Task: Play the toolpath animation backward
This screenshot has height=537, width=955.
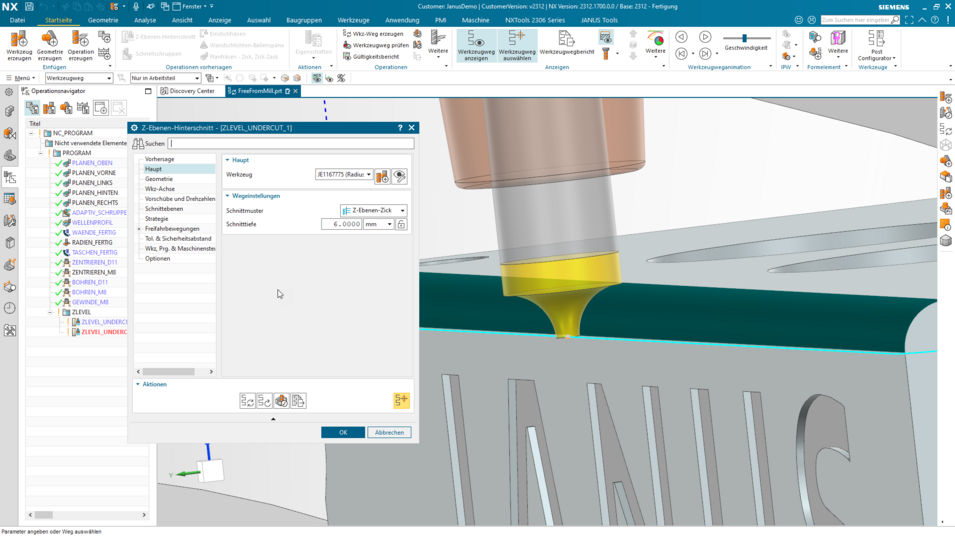Action: 682,37
